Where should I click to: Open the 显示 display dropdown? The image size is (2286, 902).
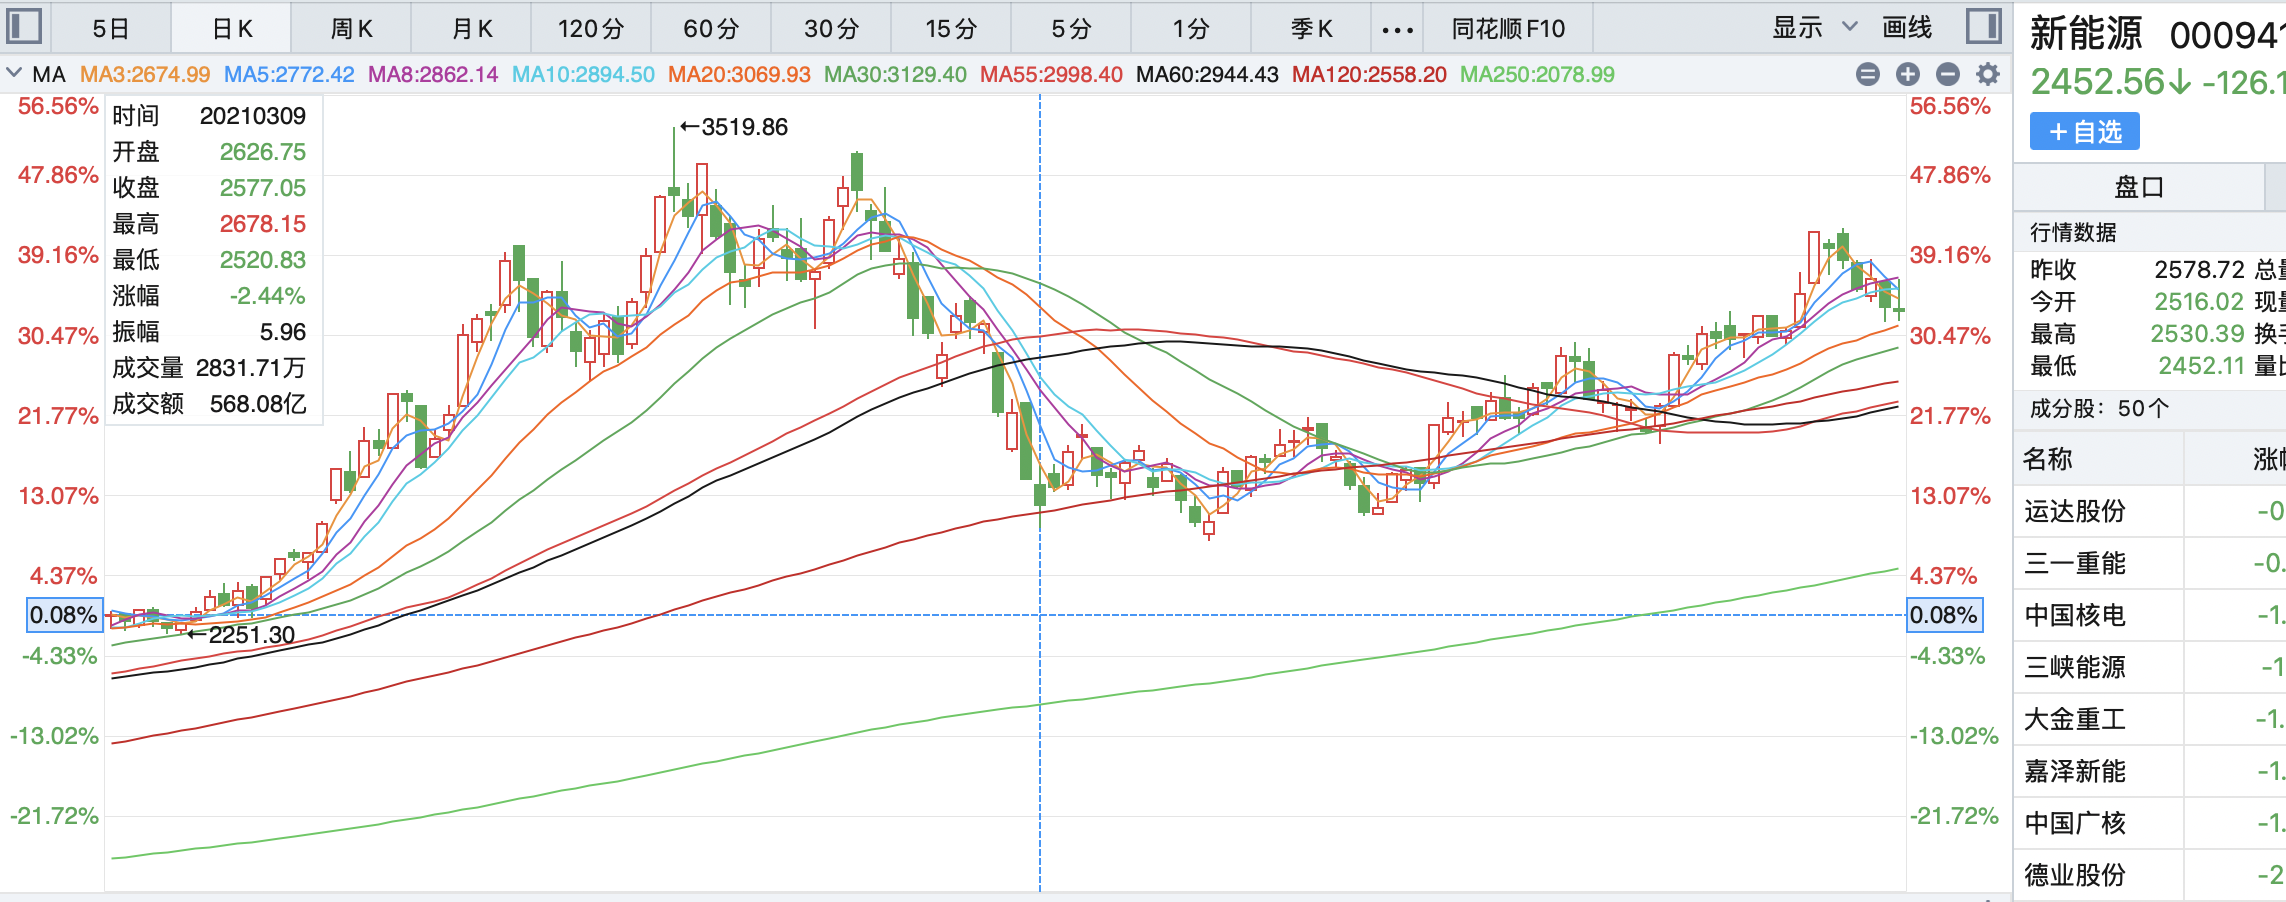click(1814, 28)
